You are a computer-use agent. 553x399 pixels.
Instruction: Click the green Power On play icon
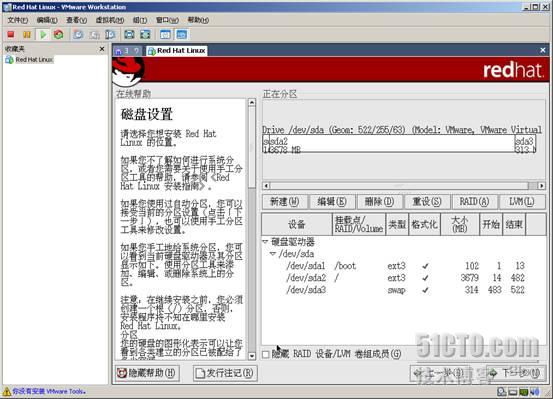[43, 34]
